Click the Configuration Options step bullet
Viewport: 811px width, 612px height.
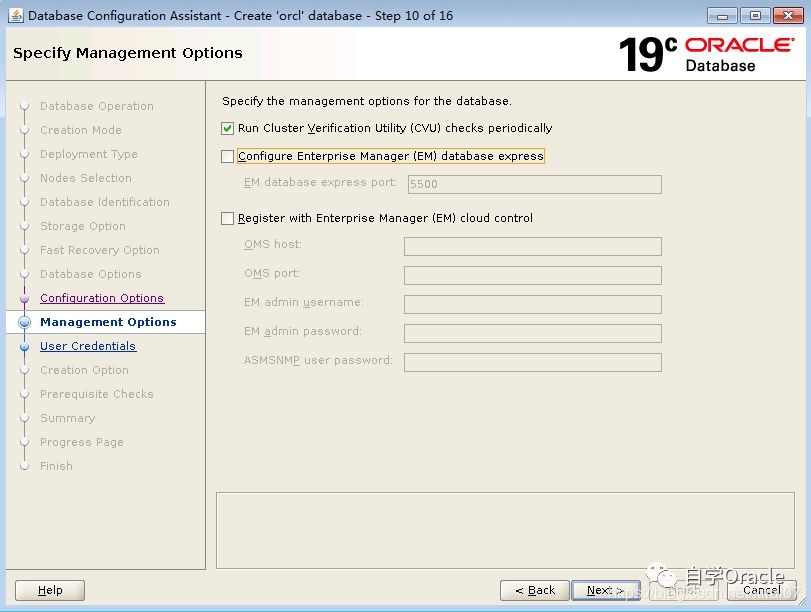click(25, 298)
